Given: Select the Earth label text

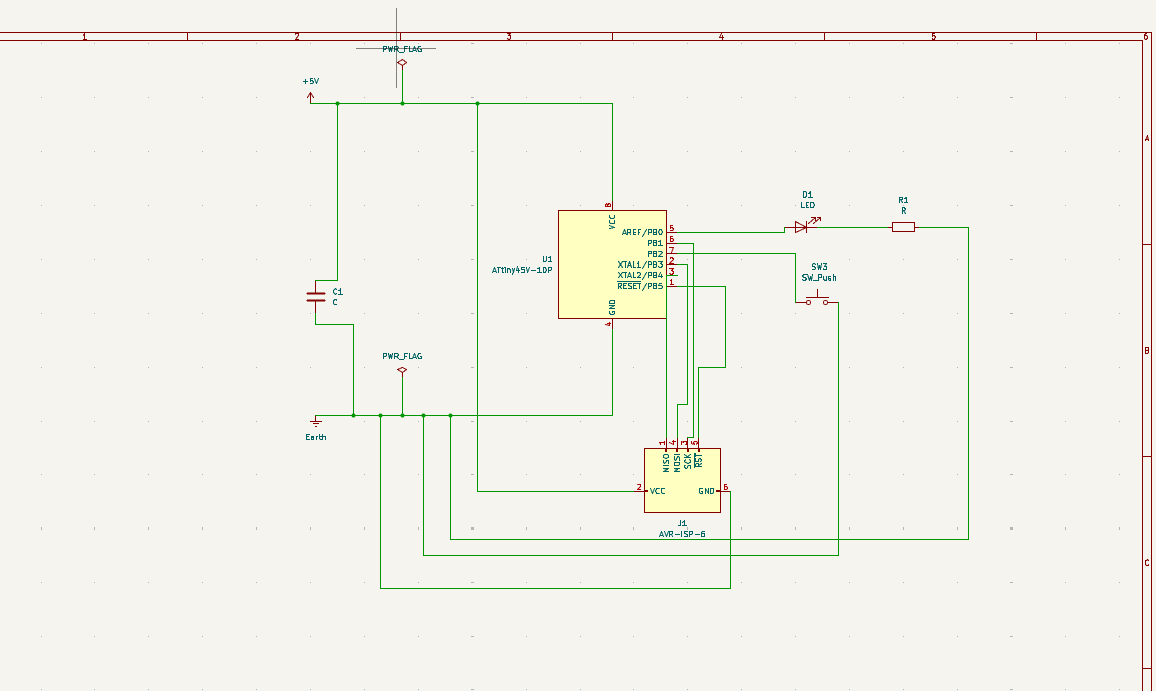Looking at the screenshot, I should [316, 437].
